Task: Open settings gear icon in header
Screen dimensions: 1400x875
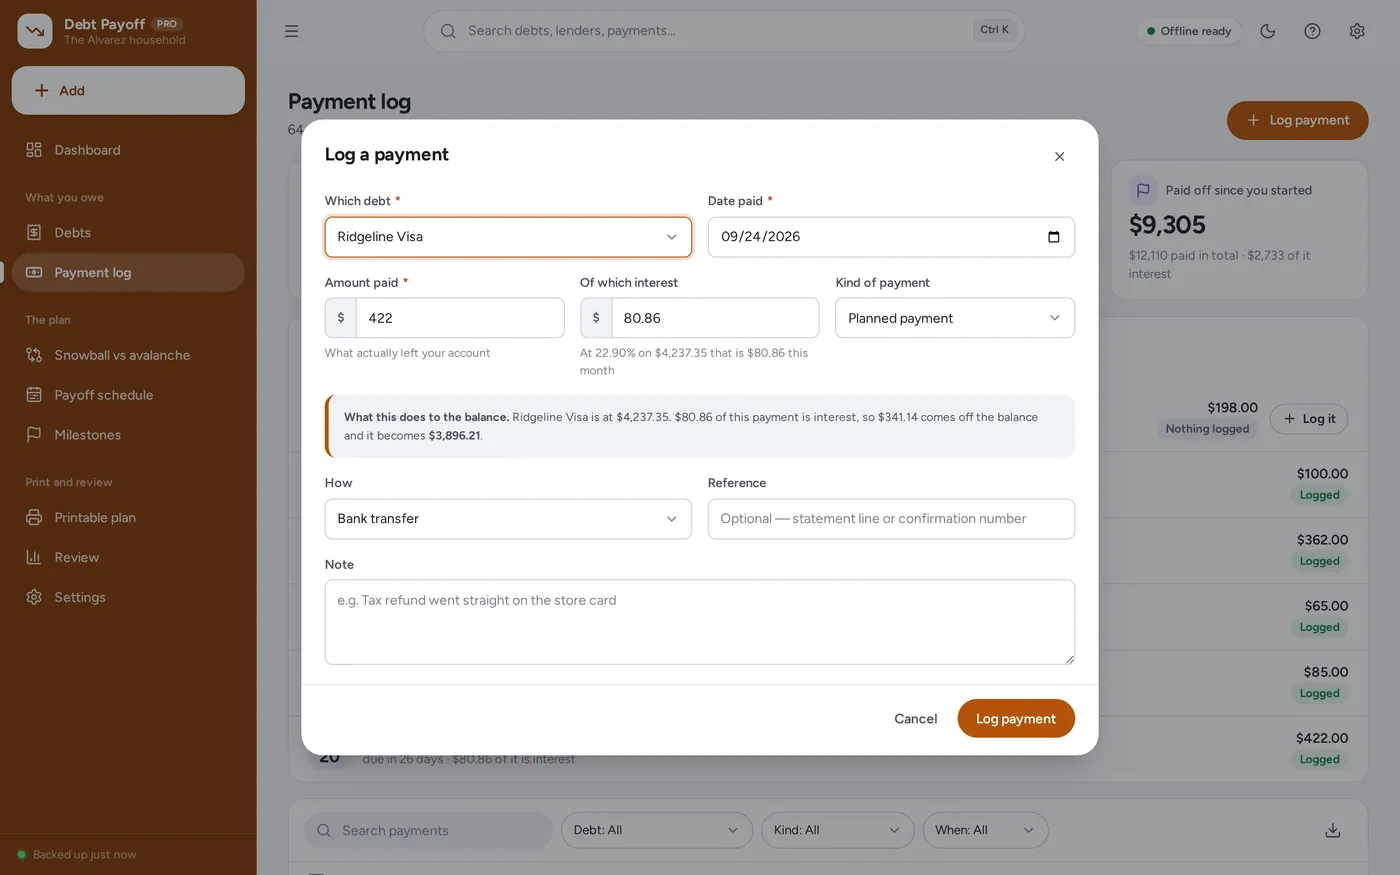Action: point(1357,31)
